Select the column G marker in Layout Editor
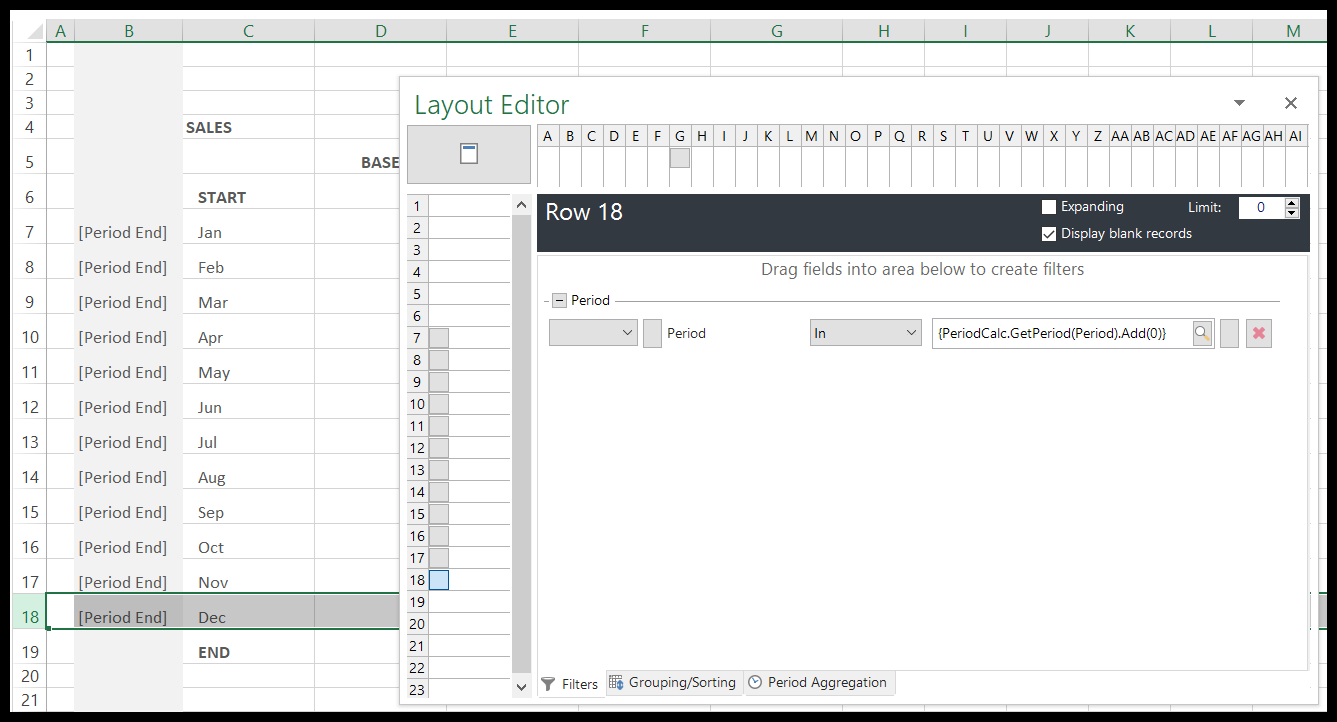 point(680,158)
